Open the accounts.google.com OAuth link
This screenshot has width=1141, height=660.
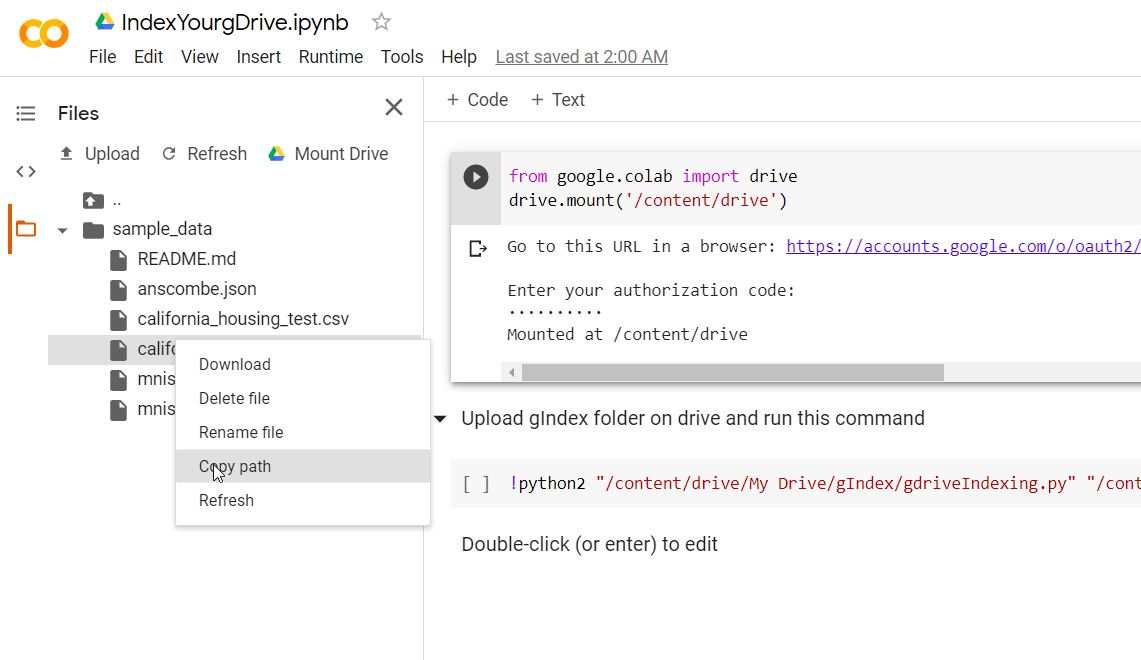point(962,246)
